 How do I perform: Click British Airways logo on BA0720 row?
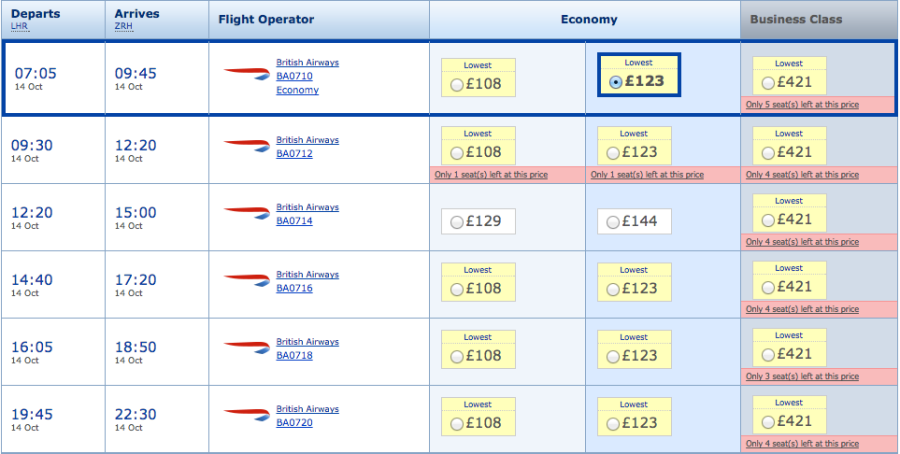246,414
